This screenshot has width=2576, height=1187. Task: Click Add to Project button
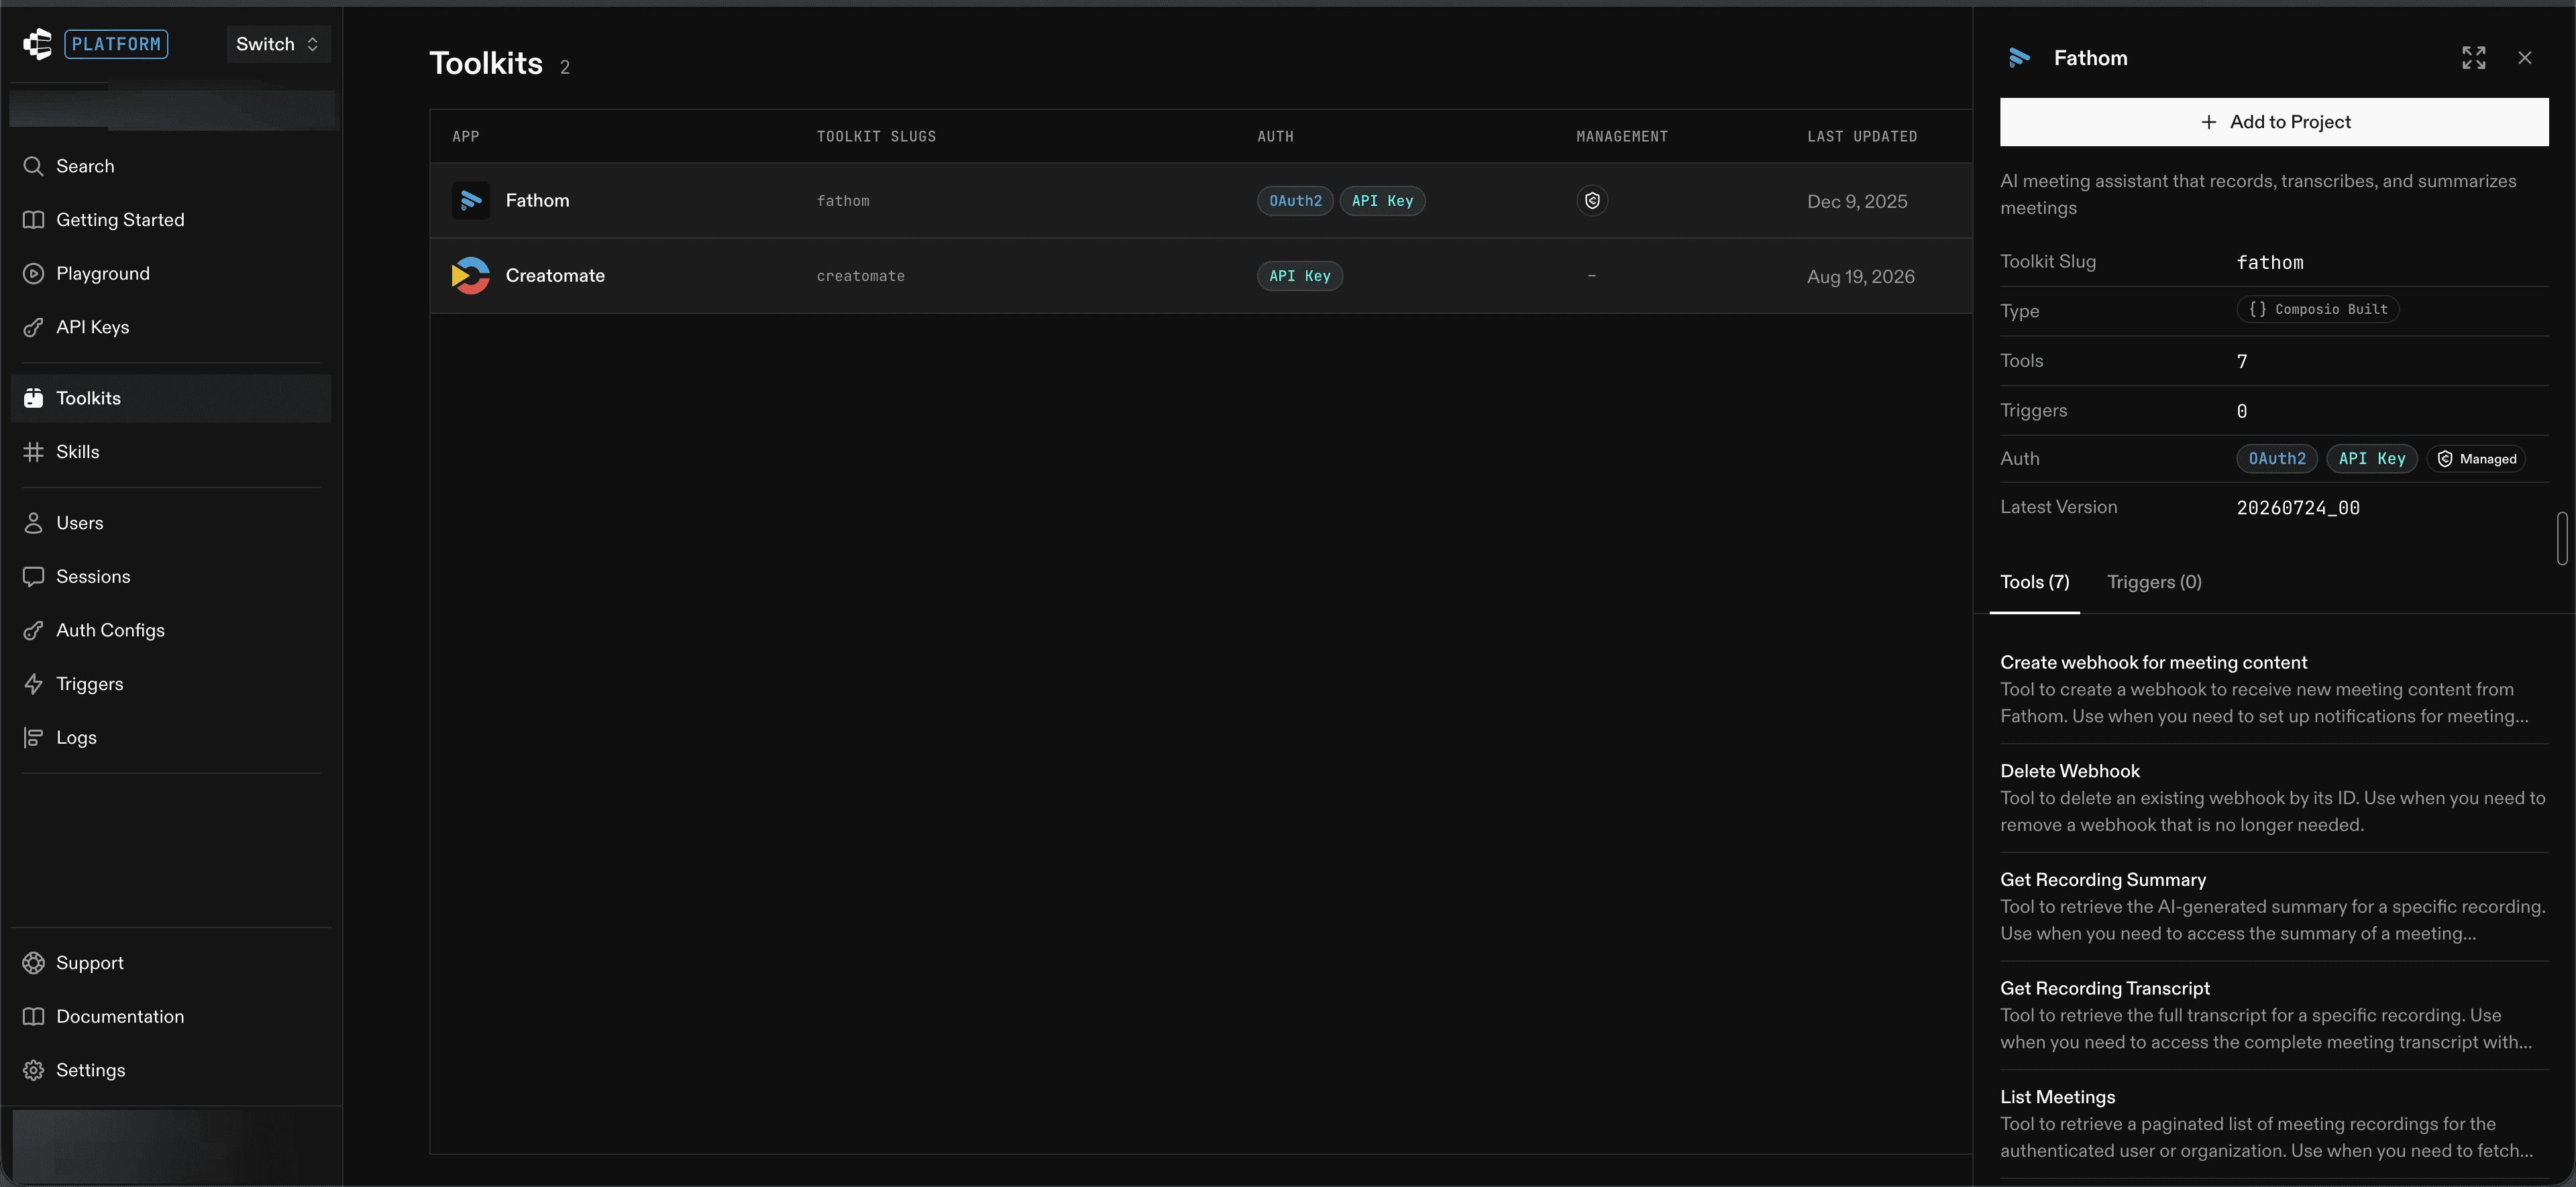pos(2274,122)
